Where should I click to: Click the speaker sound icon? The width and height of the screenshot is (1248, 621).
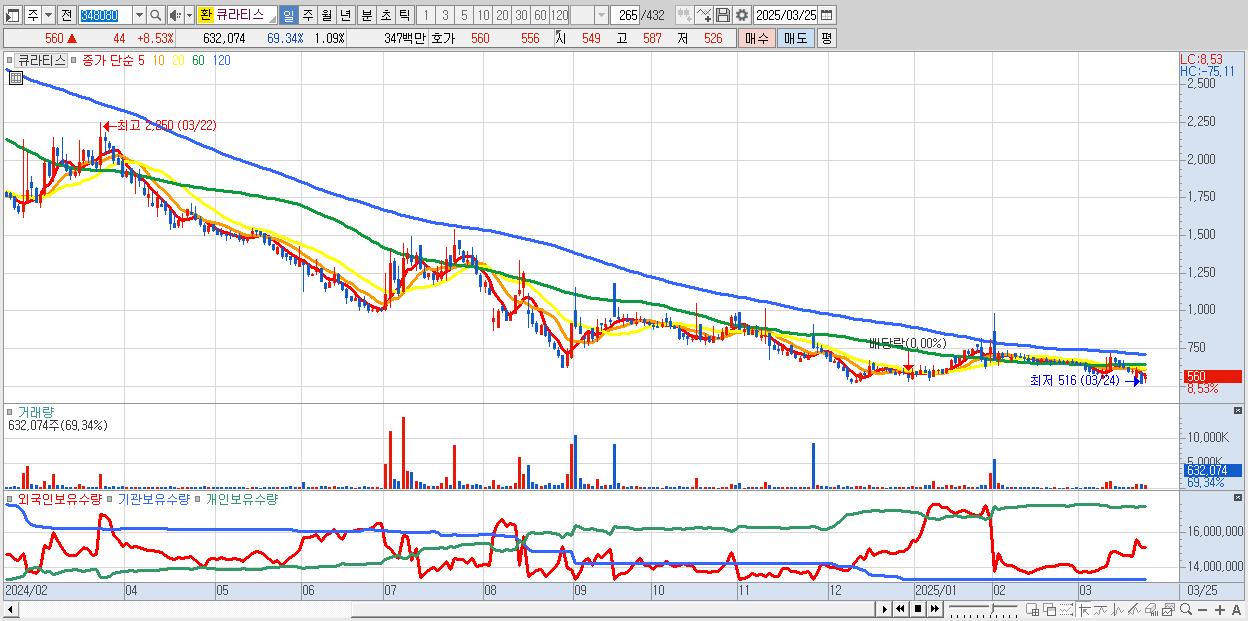pyautogui.click(x=175, y=15)
